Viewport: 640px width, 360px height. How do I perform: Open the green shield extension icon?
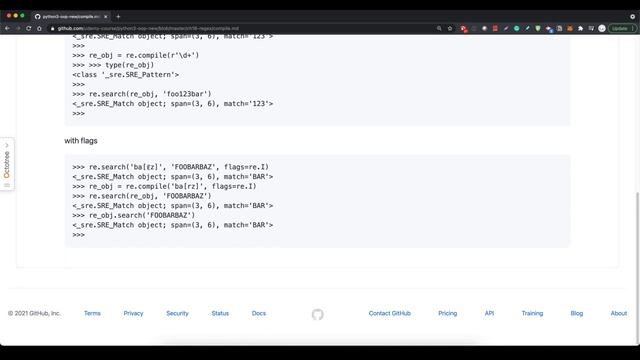(x=538, y=29)
